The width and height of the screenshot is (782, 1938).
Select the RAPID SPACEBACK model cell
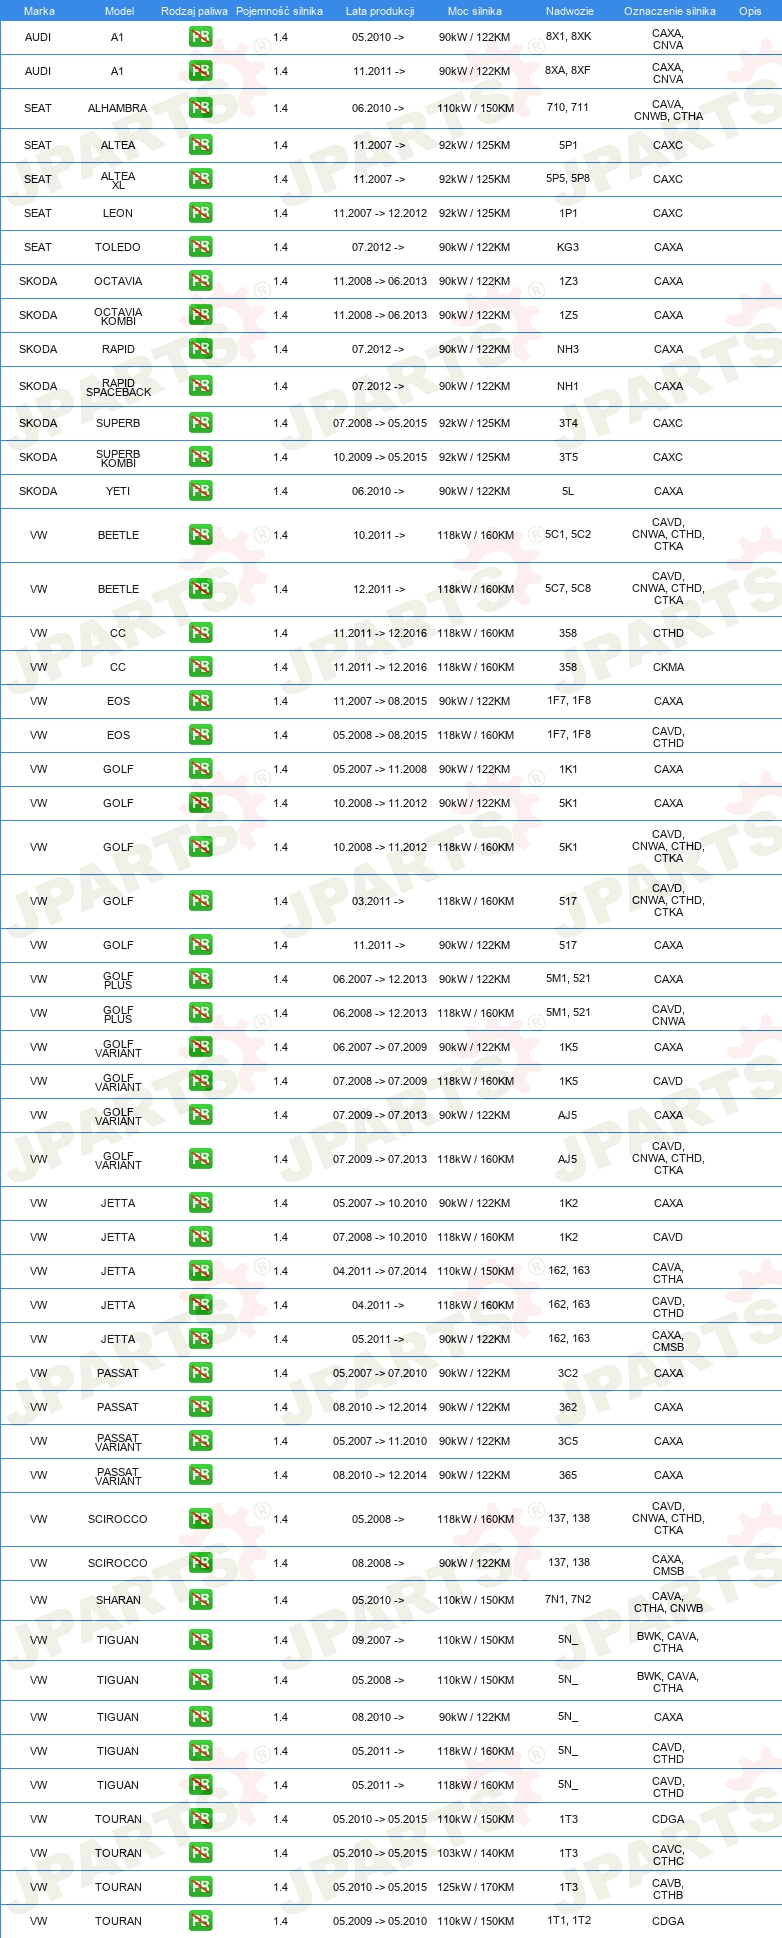(x=118, y=387)
